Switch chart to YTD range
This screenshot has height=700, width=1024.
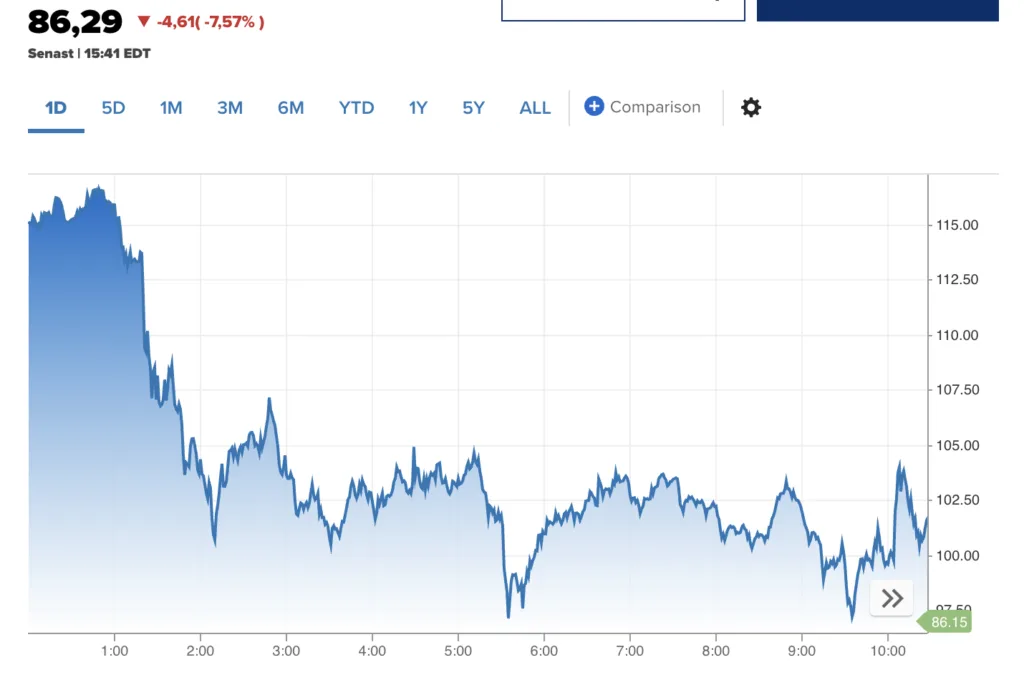[356, 108]
